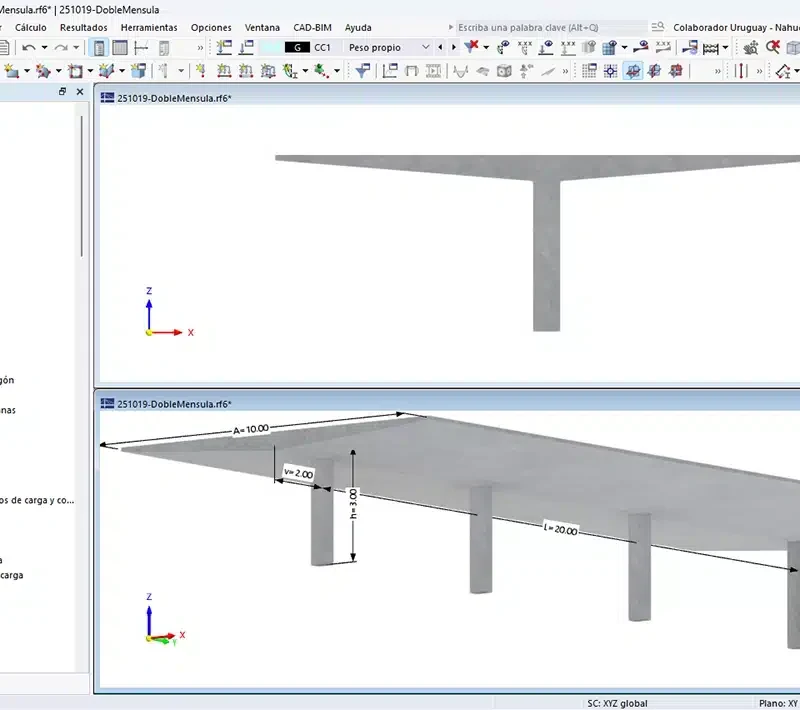This screenshot has height=710, width=800.
Task: Click the keyword search field
Action: pos(551,28)
